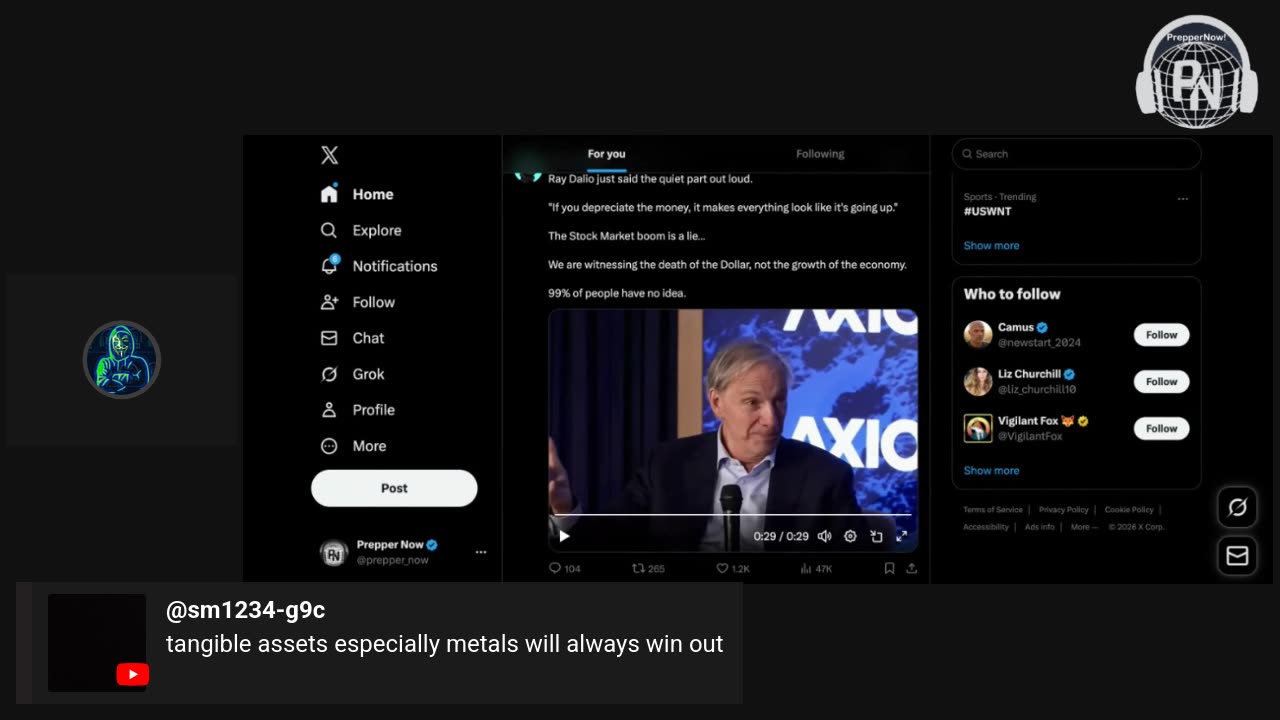Open Camus profile avatar
Viewport: 1280px width, 720px height.
pos(978,335)
